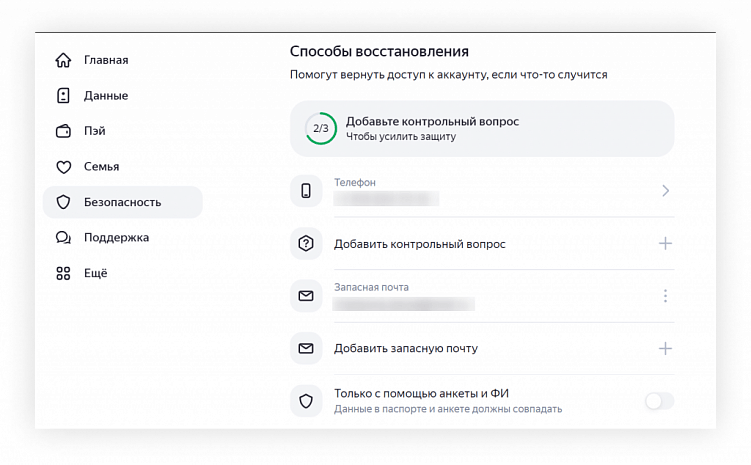Click the question mark hexagon icon

(x=306, y=243)
